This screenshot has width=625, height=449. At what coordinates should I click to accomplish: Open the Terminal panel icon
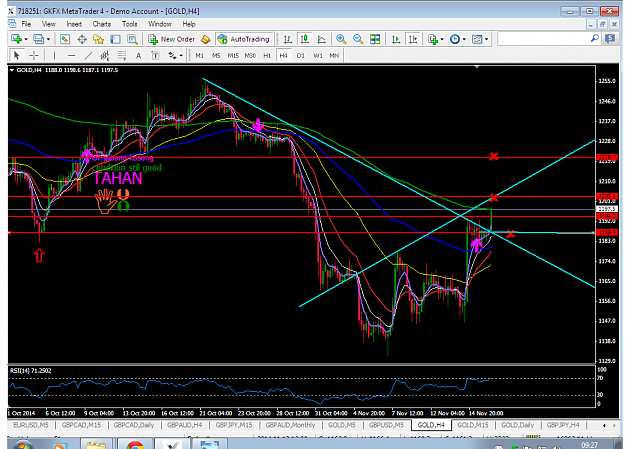pyautogui.click(x=115, y=39)
